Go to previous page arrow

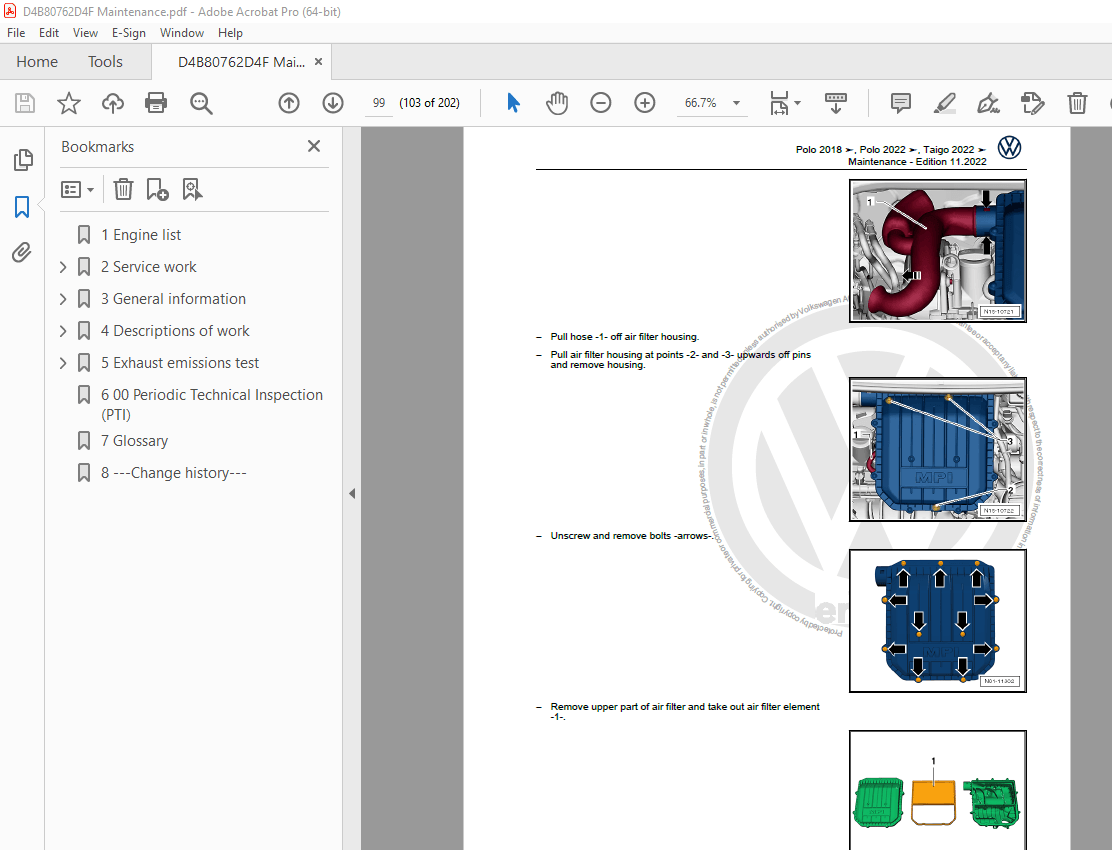[x=289, y=102]
